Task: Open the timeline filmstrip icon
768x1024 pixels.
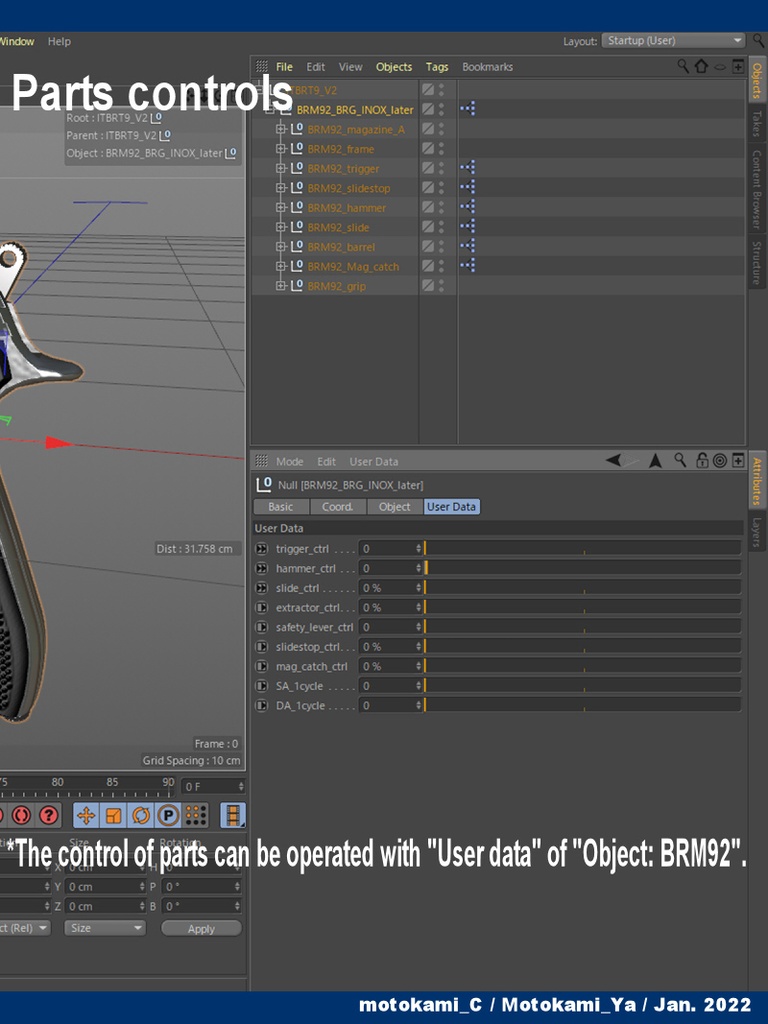Action: pos(232,815)
